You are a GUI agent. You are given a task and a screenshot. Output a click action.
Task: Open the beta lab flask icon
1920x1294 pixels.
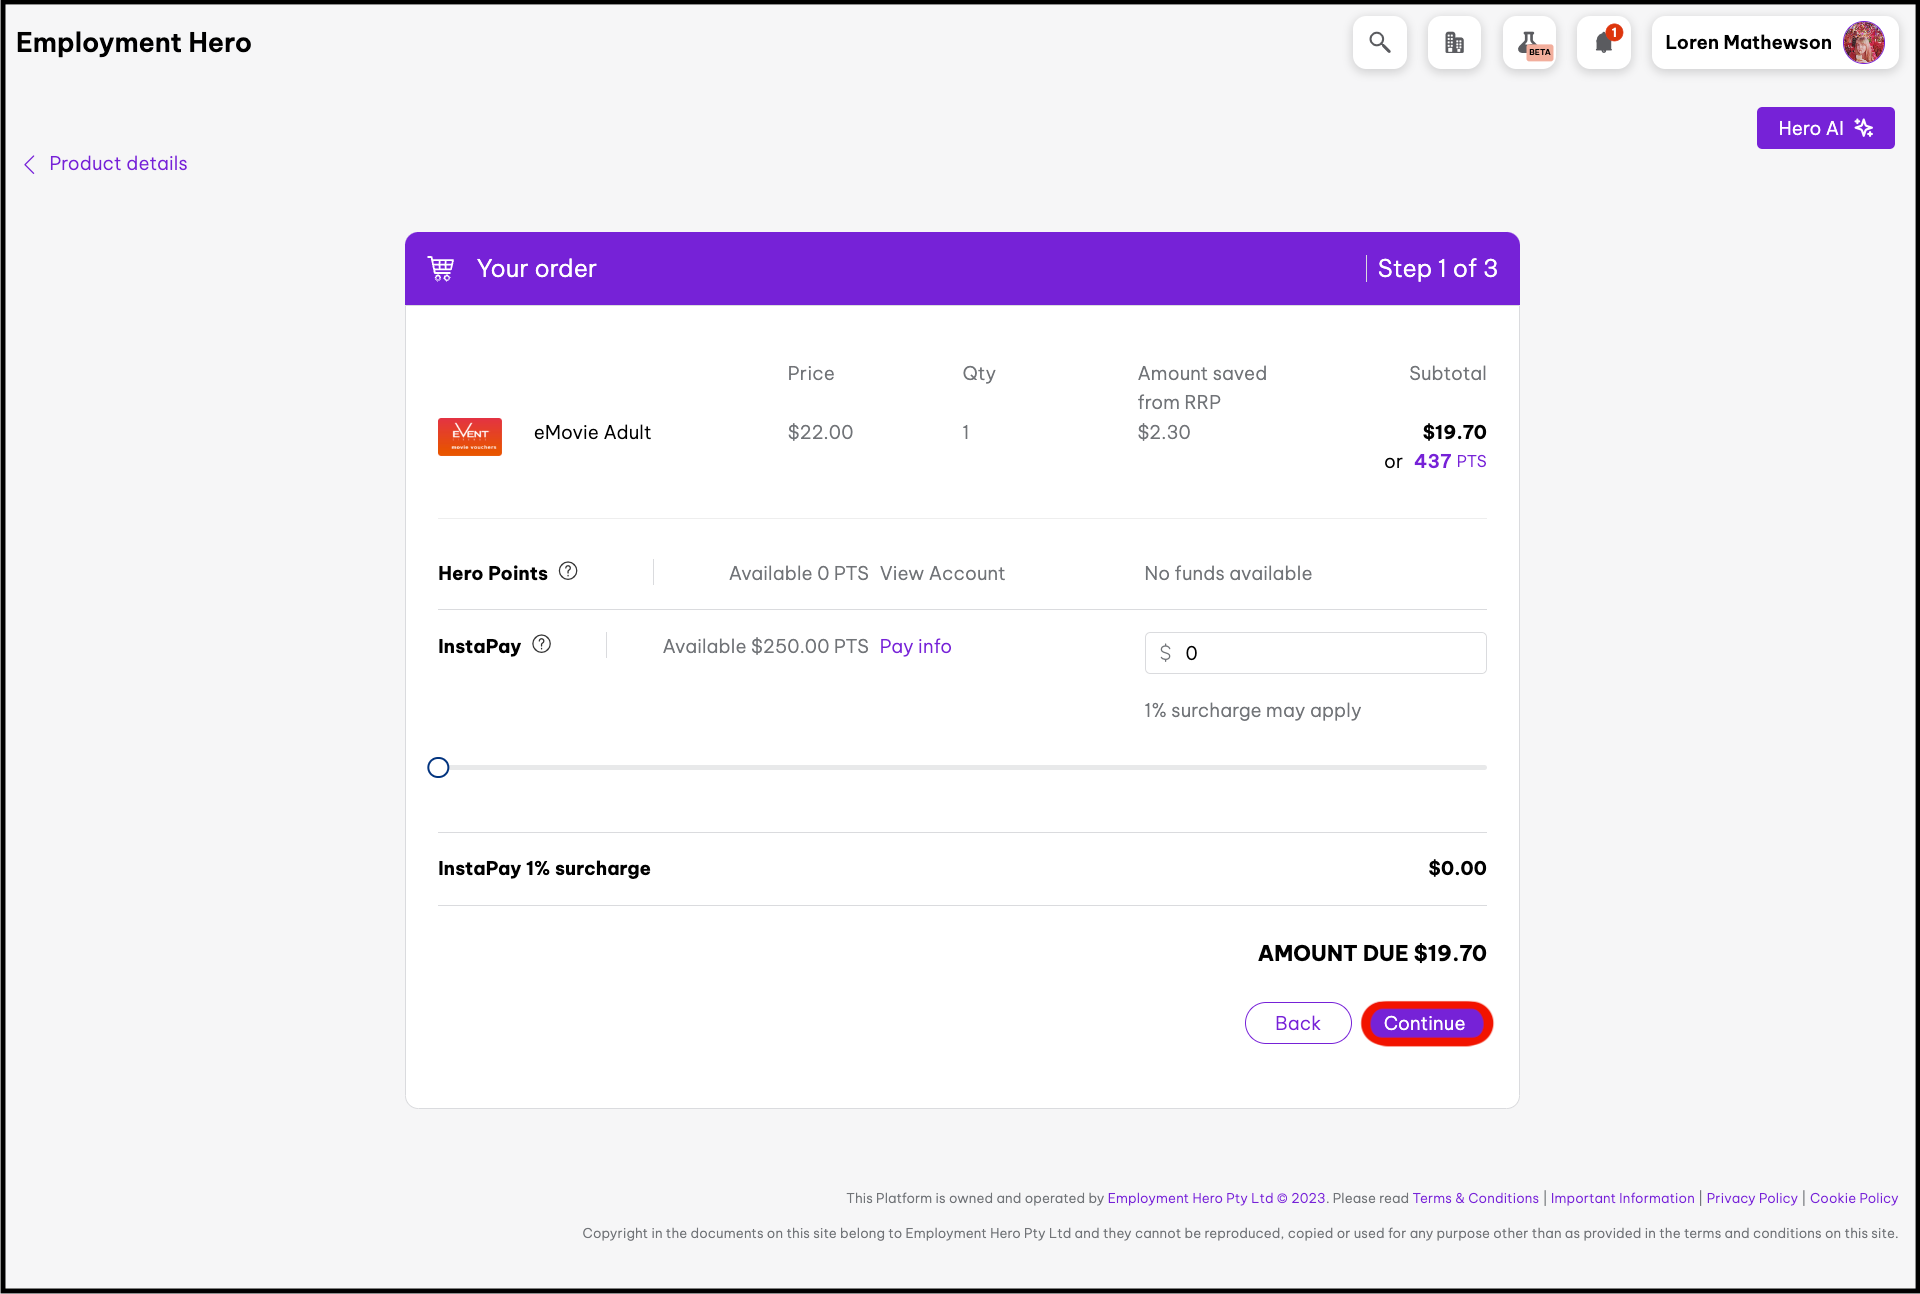1529,43
